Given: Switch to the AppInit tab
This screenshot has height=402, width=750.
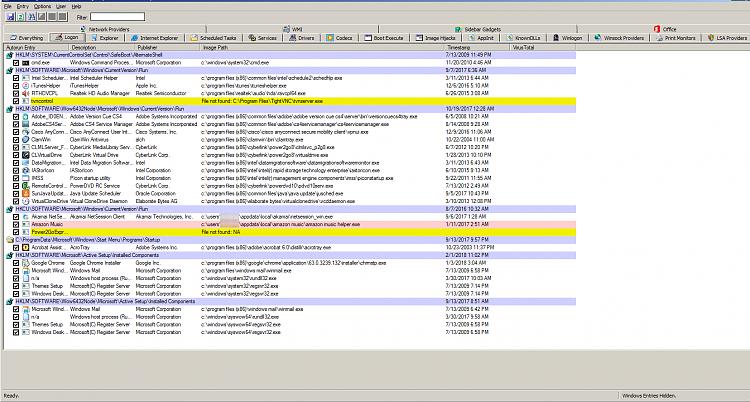Looking at the screenshot, I should point(482,38).
